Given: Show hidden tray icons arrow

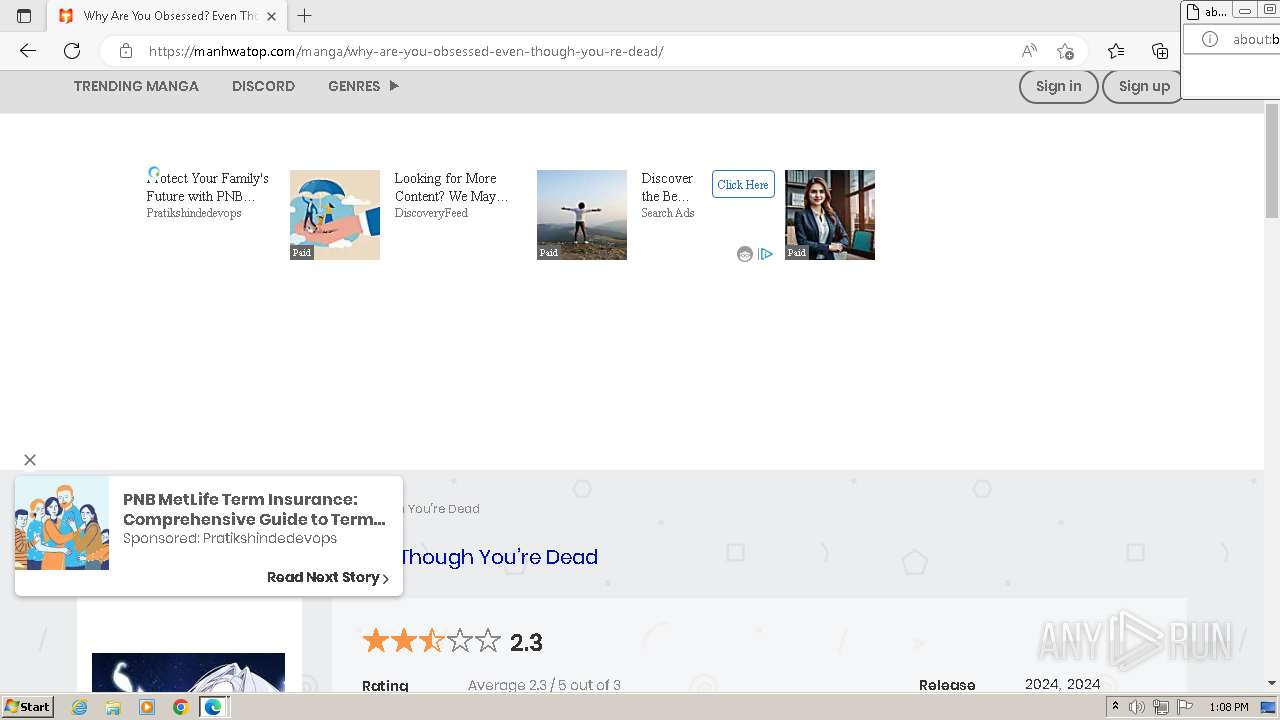Looking at the screenshot, I should pos(1115,707).
